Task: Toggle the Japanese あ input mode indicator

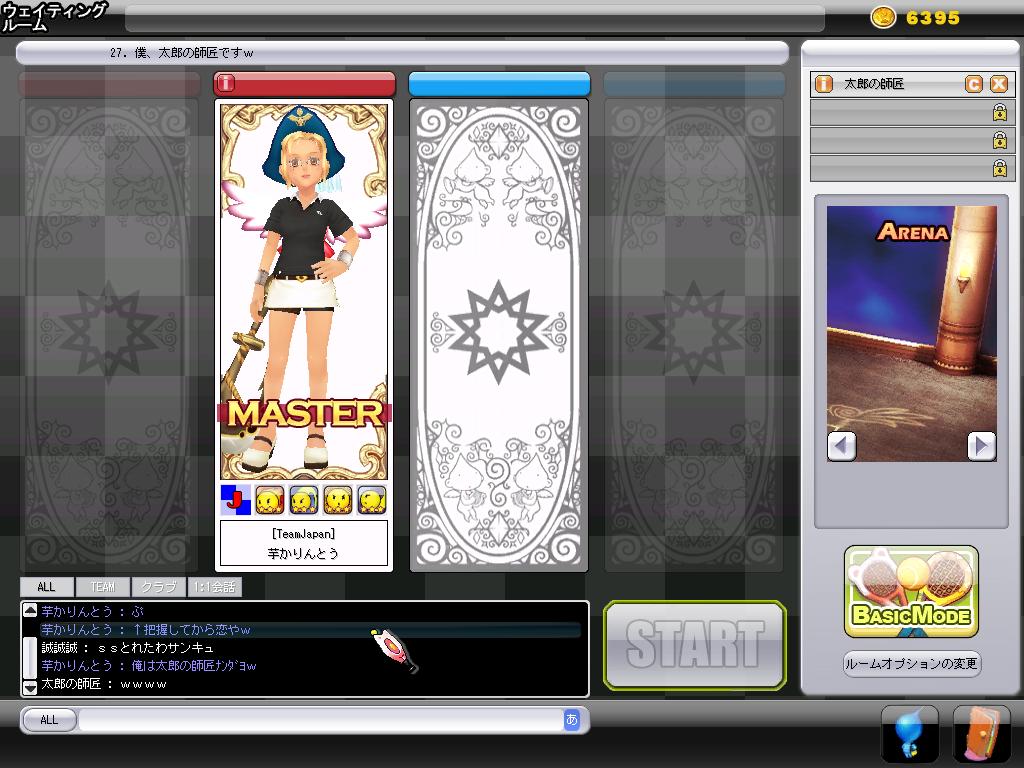Action: click(x=572, y=720)
